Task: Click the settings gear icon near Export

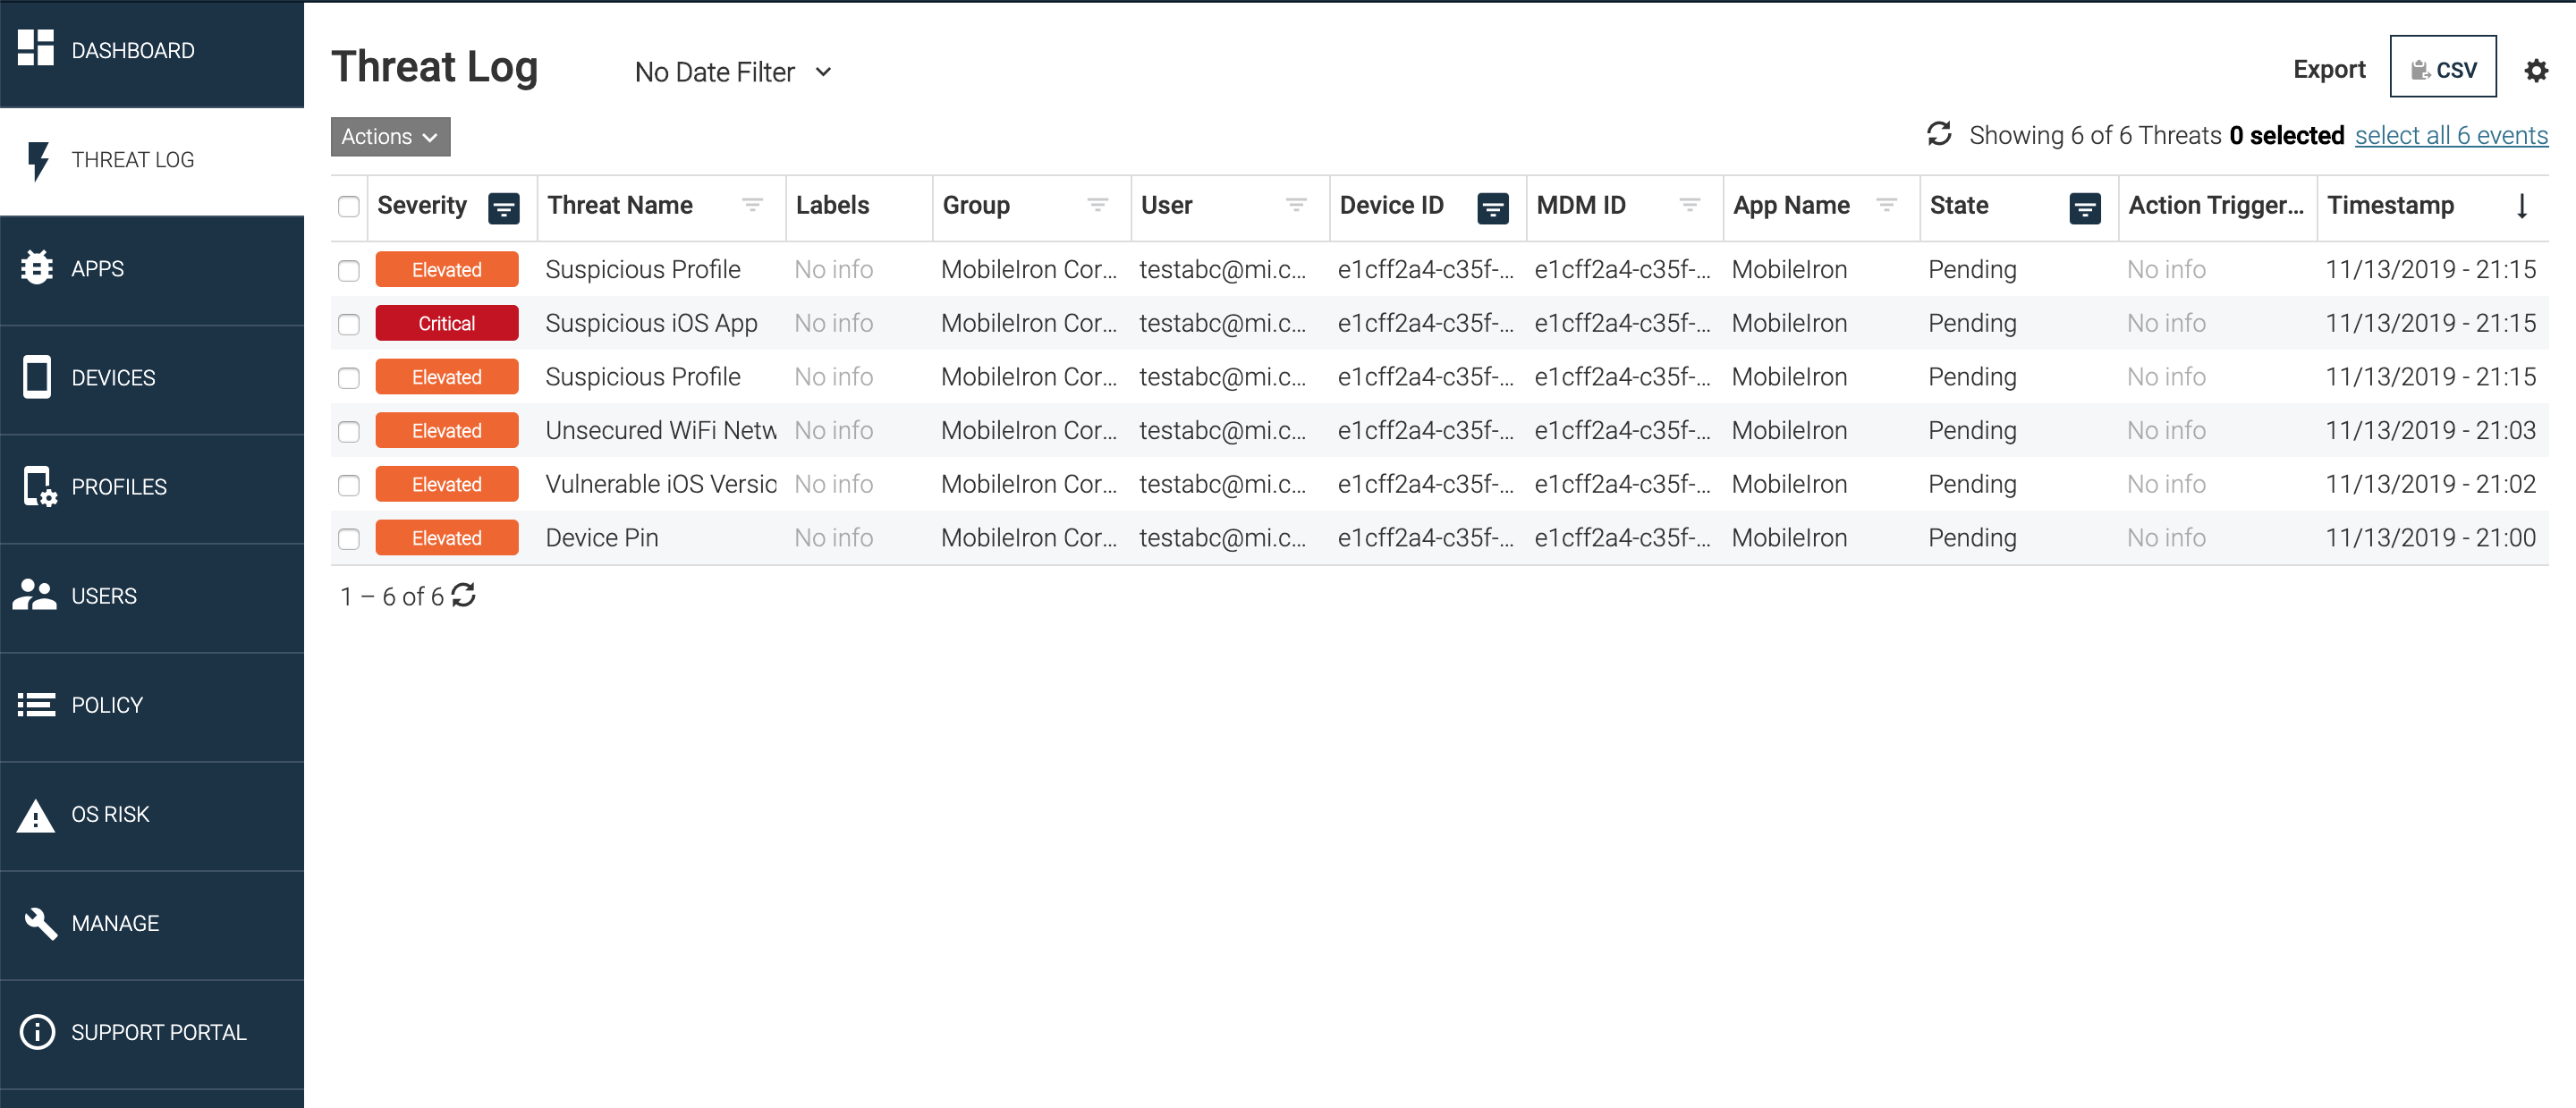Action: pyautogui.click(x=2535, y=70)
